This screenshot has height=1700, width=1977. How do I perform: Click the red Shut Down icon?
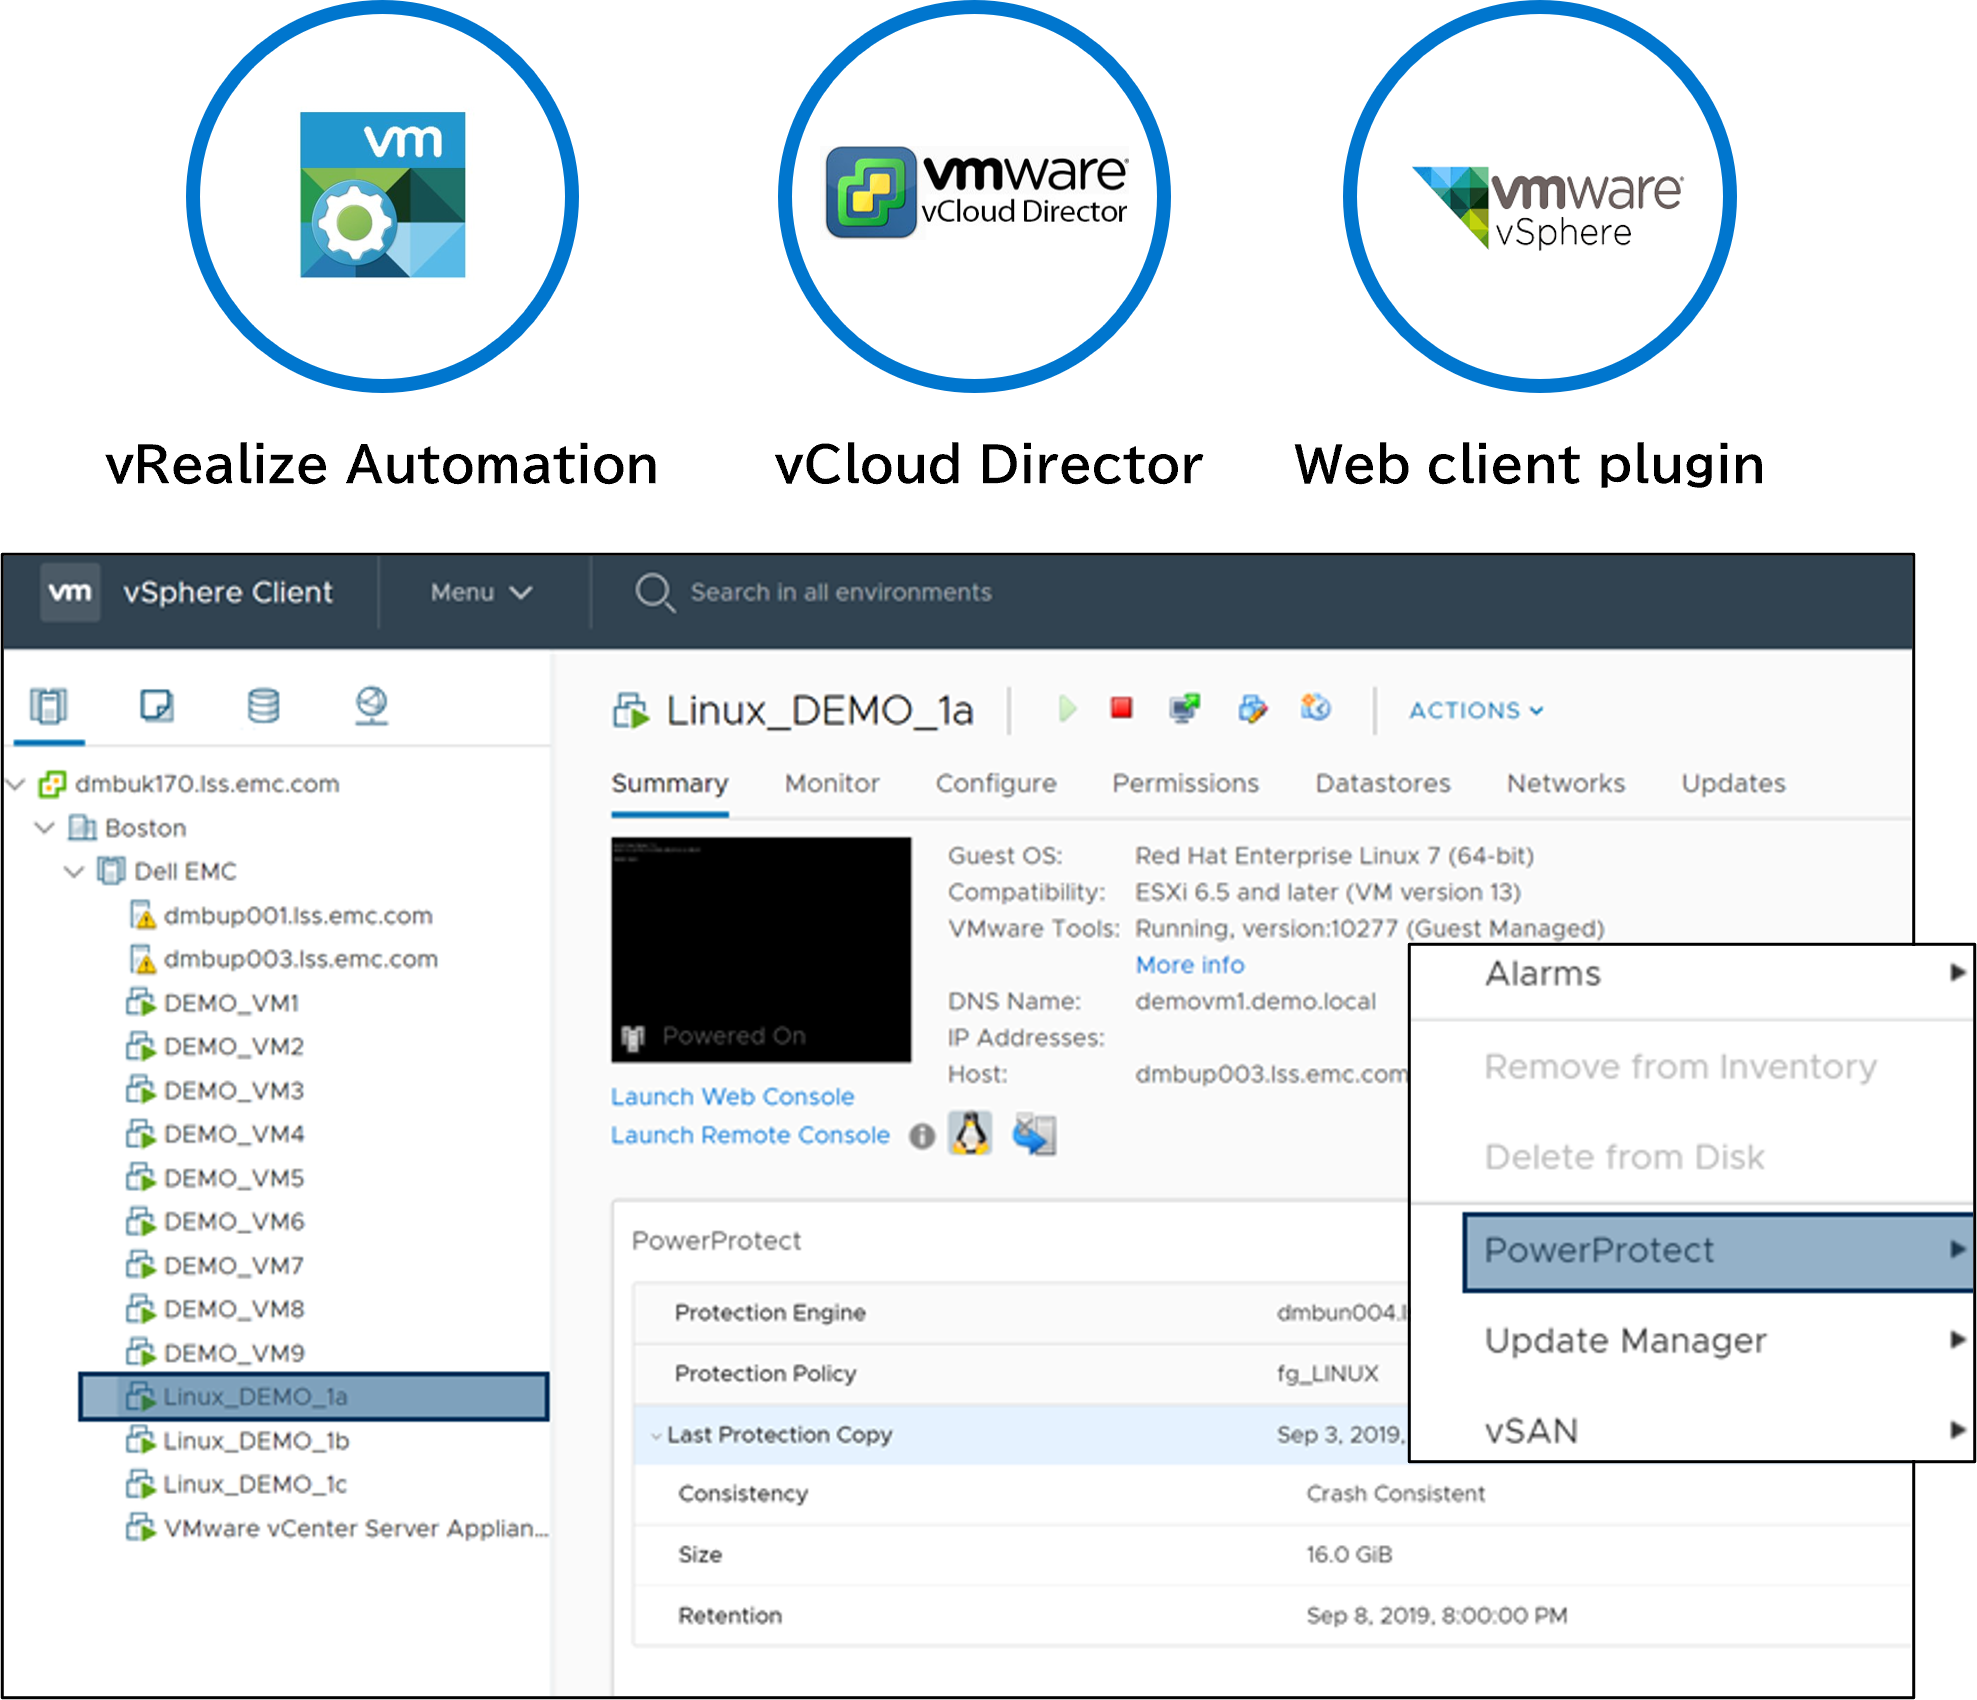pos(1122,708)
